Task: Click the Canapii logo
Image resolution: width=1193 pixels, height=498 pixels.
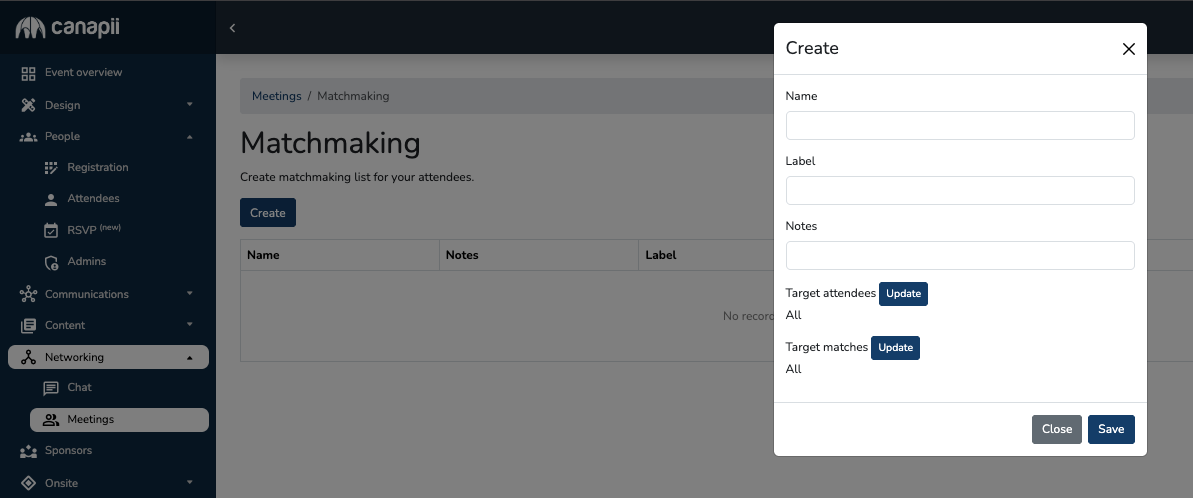Action: [68, 28]
